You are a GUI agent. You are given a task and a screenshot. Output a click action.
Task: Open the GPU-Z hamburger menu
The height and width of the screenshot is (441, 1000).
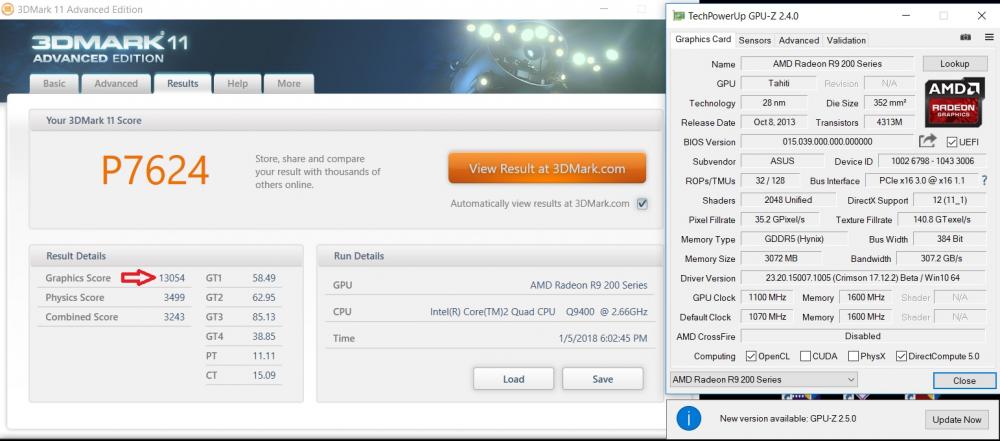click(989, 37)
